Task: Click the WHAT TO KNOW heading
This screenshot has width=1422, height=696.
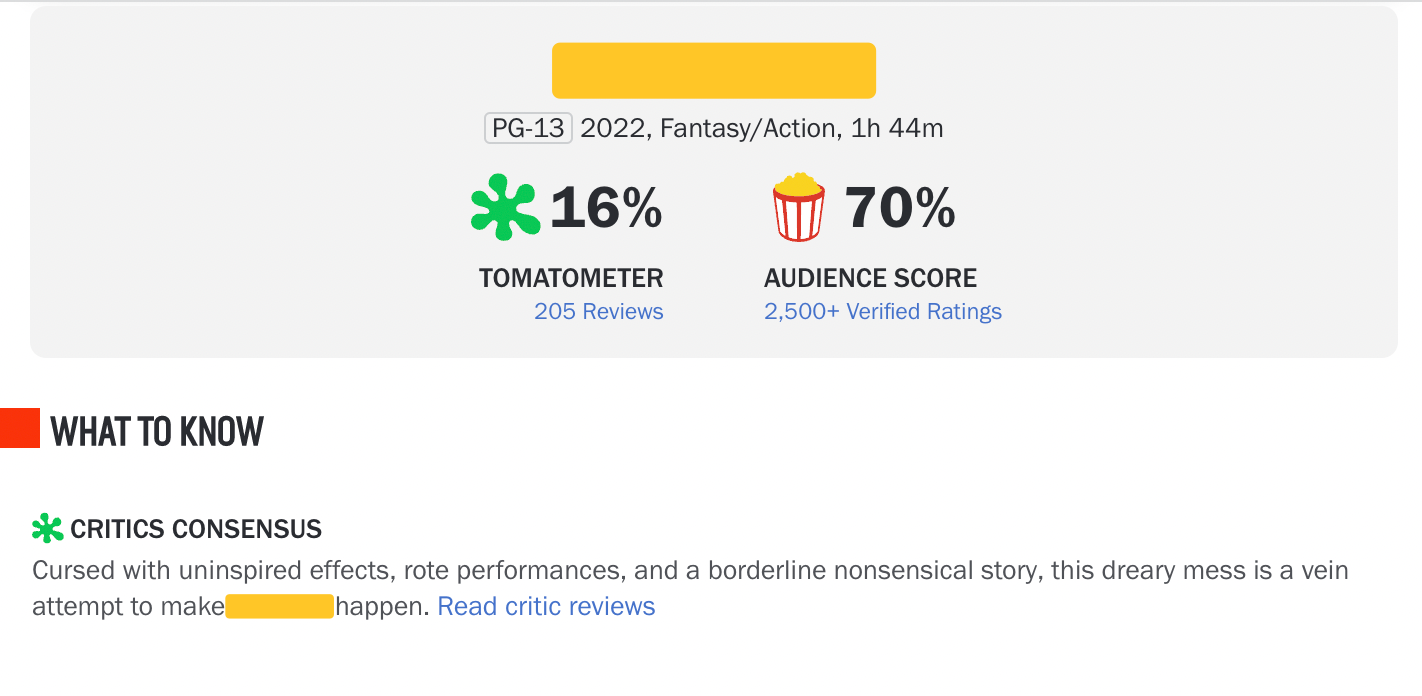Action: [x=157, y=431]
